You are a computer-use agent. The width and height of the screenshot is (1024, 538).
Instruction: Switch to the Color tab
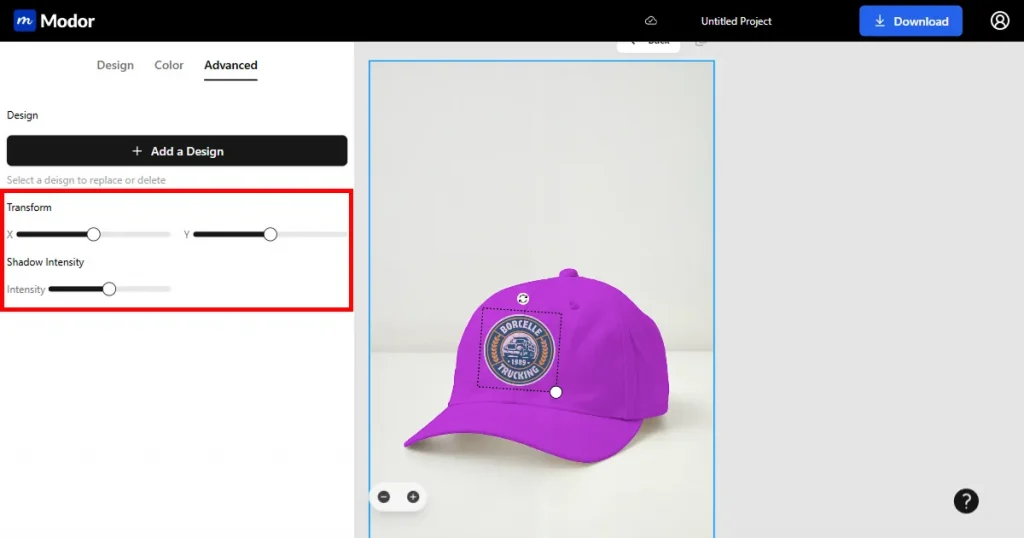[169, 65]
